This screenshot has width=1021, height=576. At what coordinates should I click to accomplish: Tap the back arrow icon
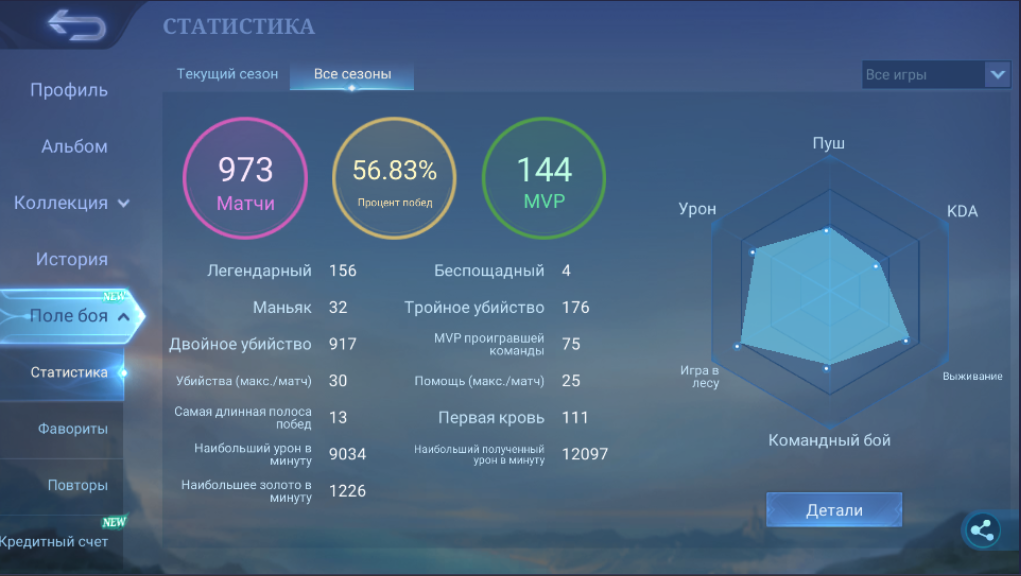(77, 25)
